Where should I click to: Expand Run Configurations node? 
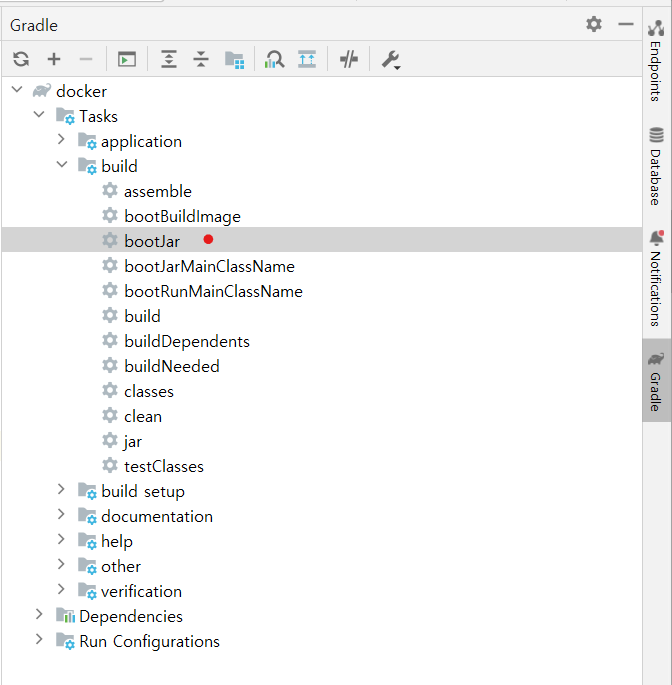(39, 639)
